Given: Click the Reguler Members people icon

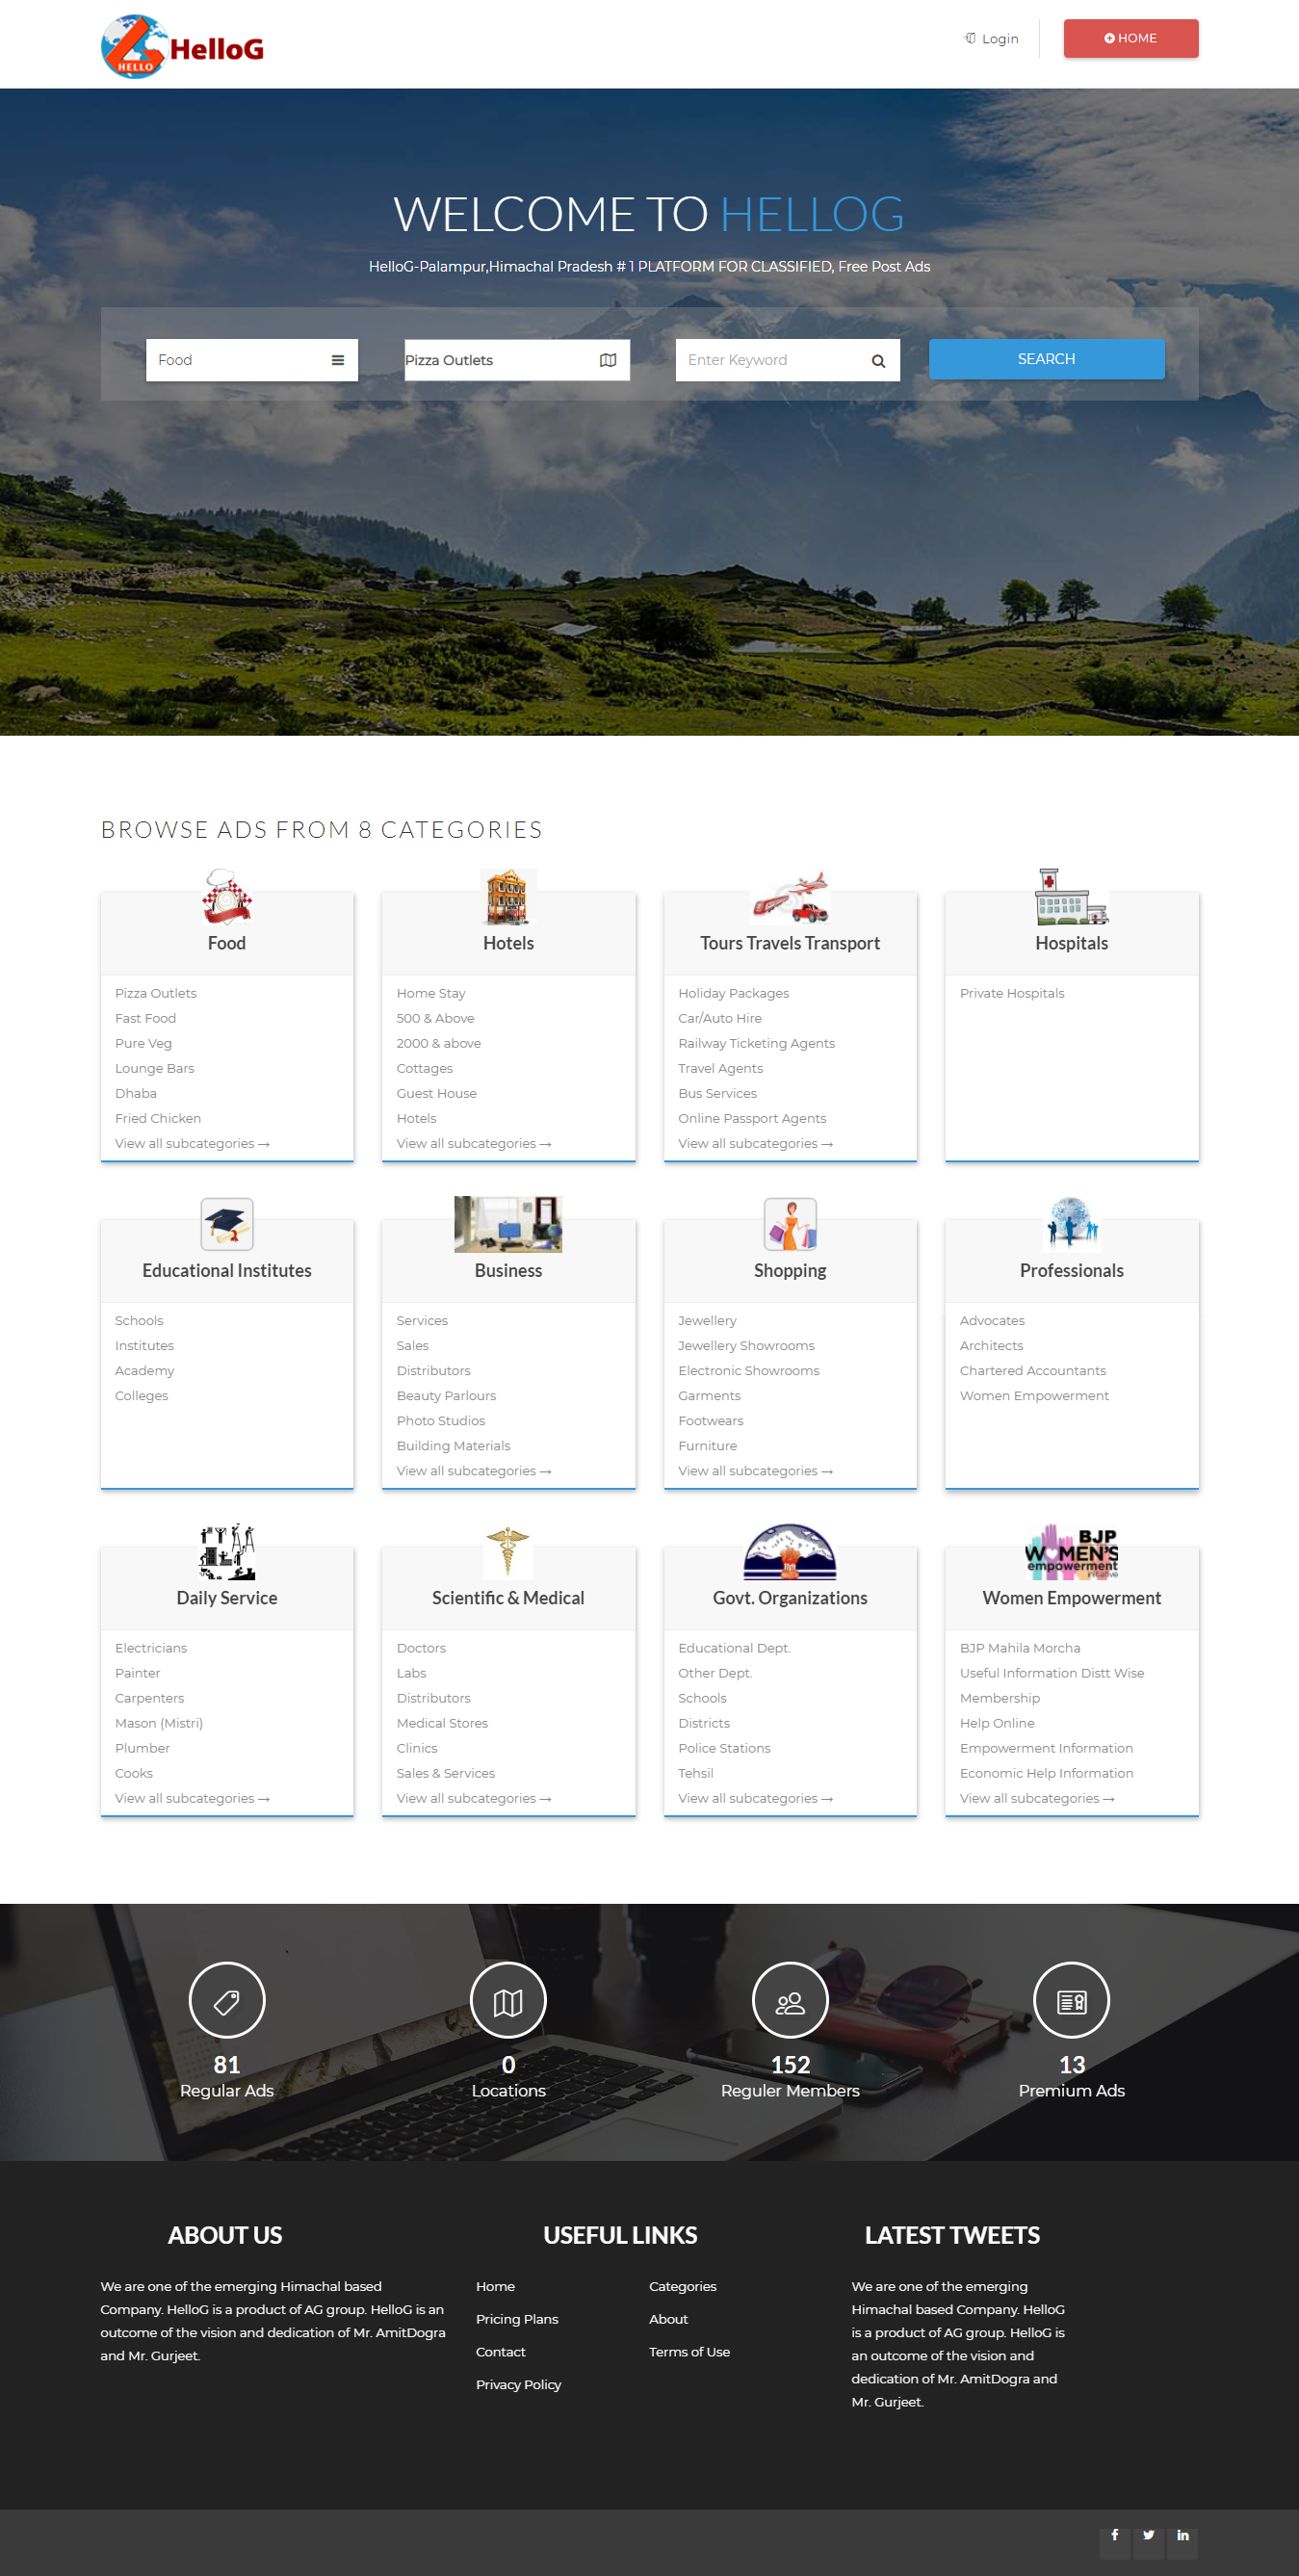Looking at the screenshot, I should point(790,2000).
